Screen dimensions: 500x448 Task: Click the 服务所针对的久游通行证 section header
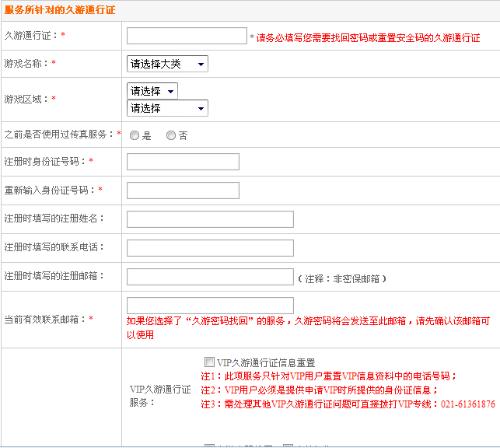60,10
